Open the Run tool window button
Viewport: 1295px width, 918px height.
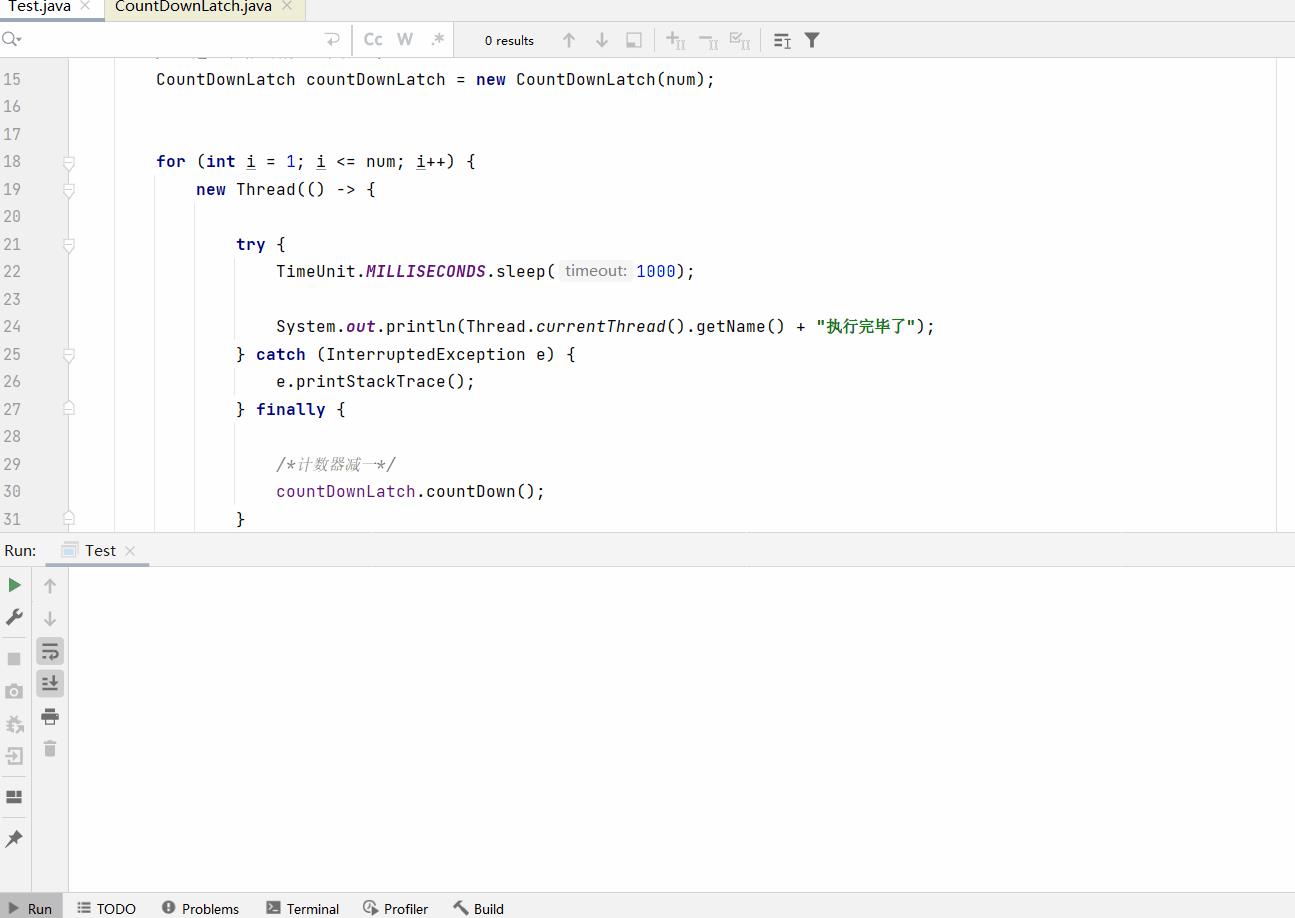pyautogui.click(x=31, y=908)
